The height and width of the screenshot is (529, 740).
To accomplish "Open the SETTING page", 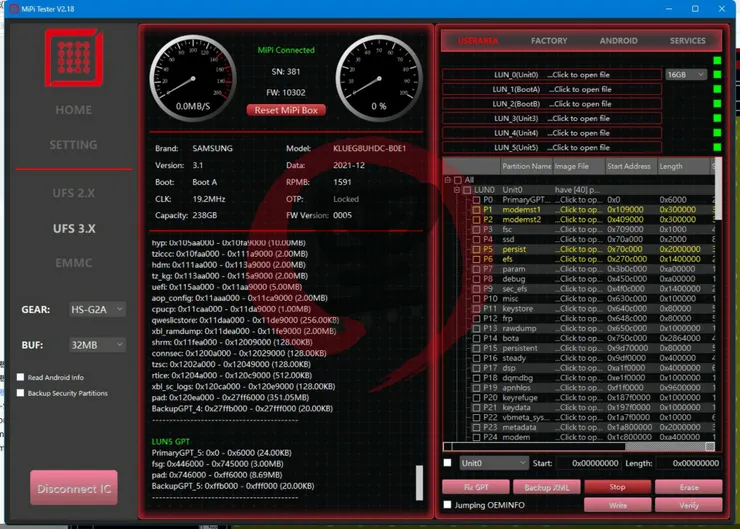I will coord(74,145).
